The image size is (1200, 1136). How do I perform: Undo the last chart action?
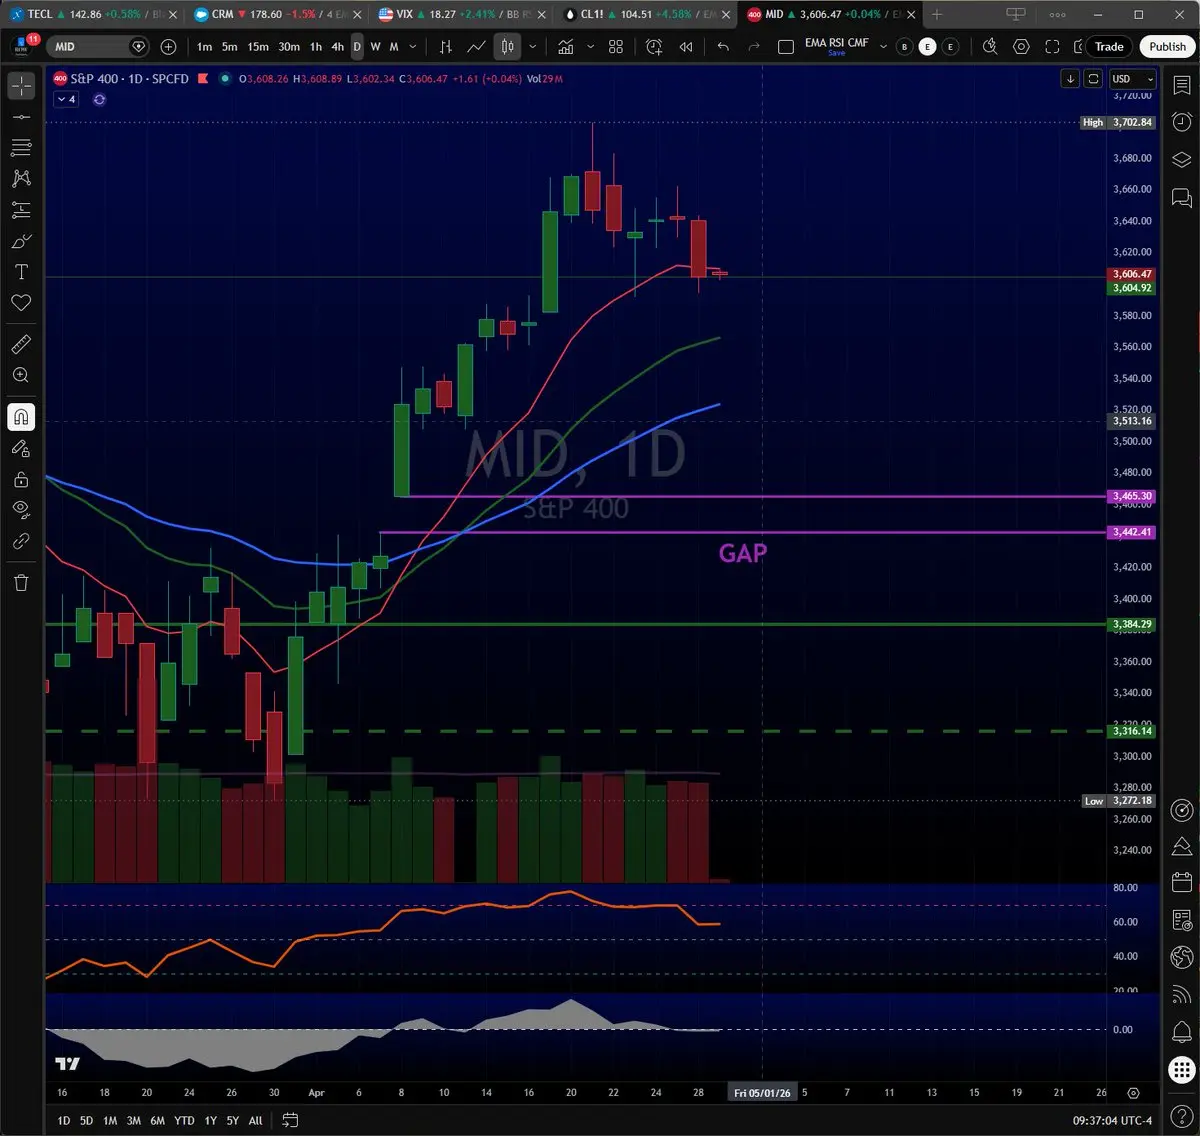723,47
